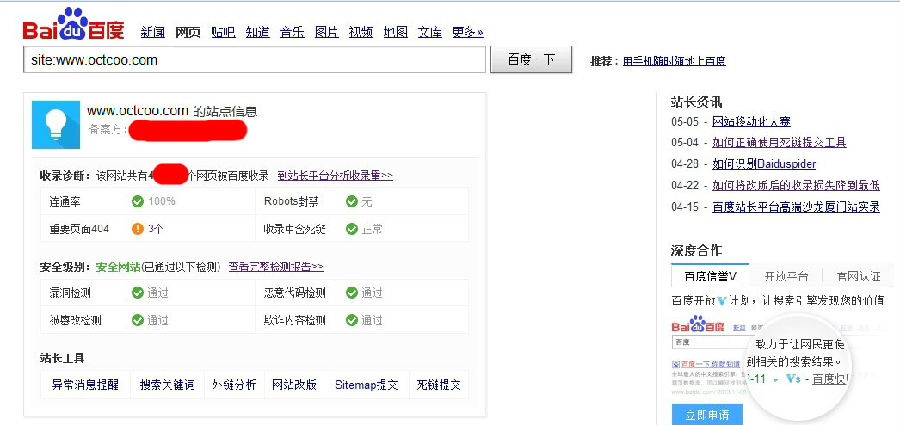Screen dimensions: 900x425
Task: Open the 搜索关键词 webmaster tool
Action: point(167,385)
